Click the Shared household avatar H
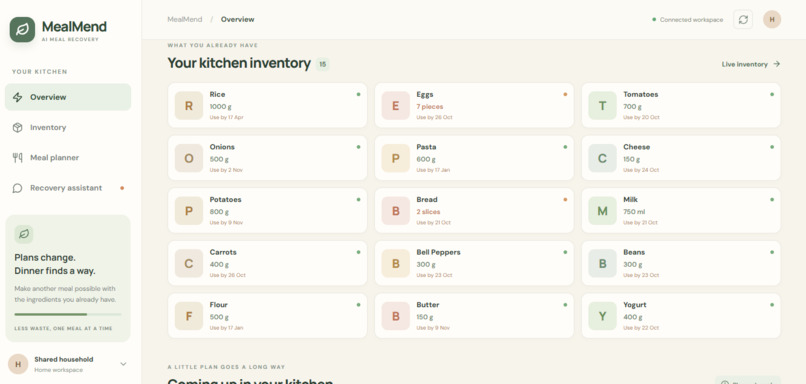This screenshot has height=384, width=806. (x=18, y=364)
